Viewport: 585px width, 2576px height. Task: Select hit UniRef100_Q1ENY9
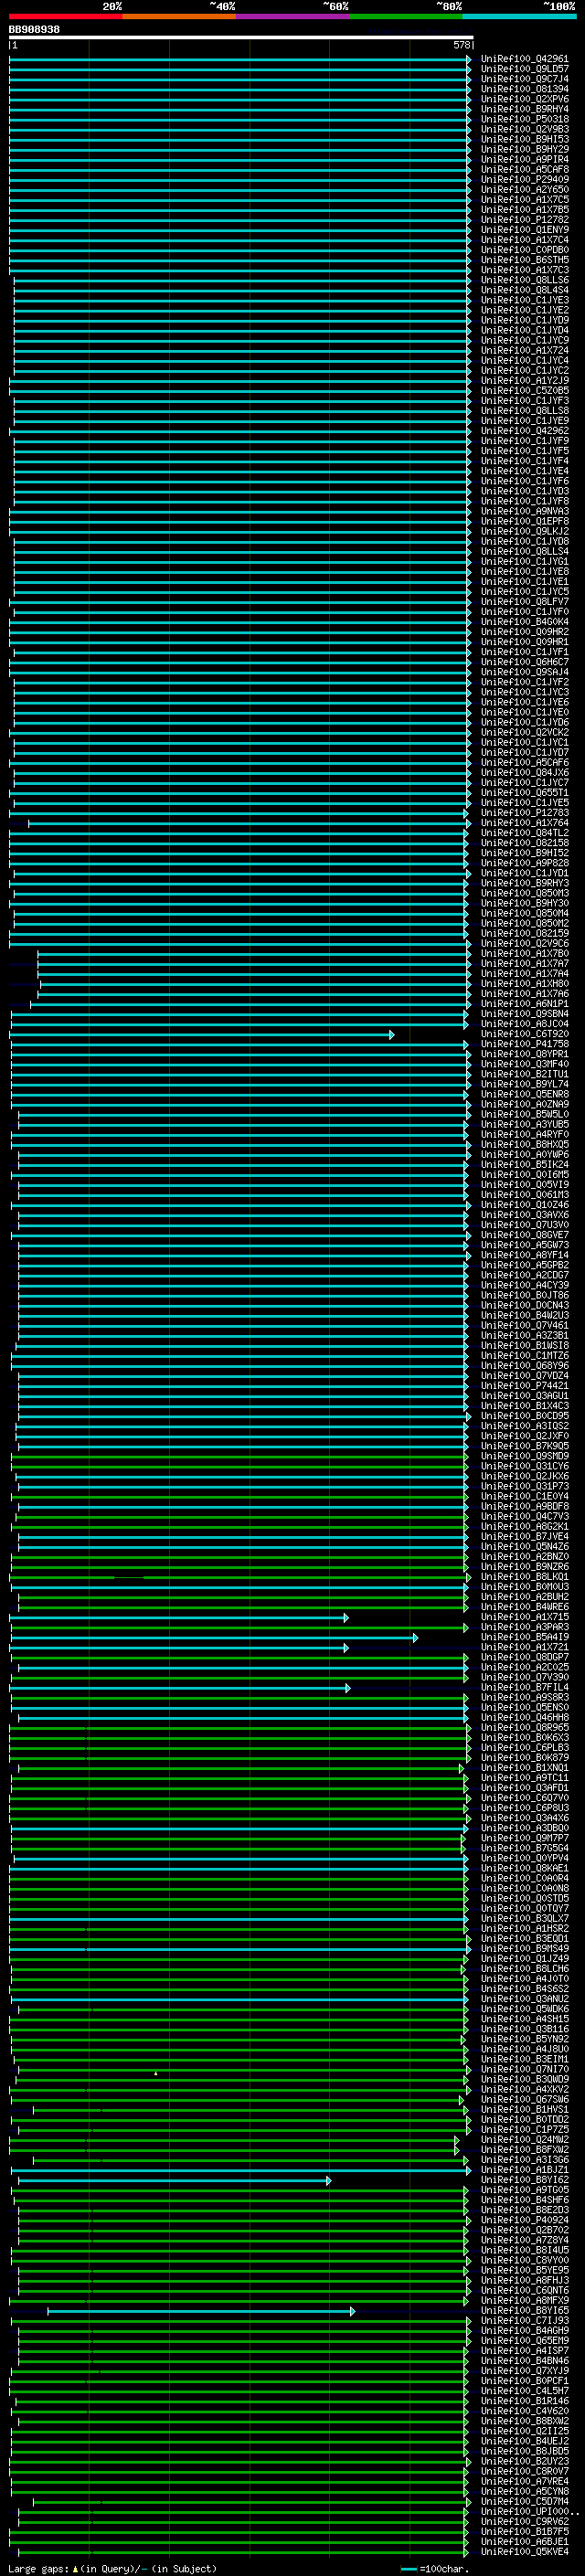point(524,230)
